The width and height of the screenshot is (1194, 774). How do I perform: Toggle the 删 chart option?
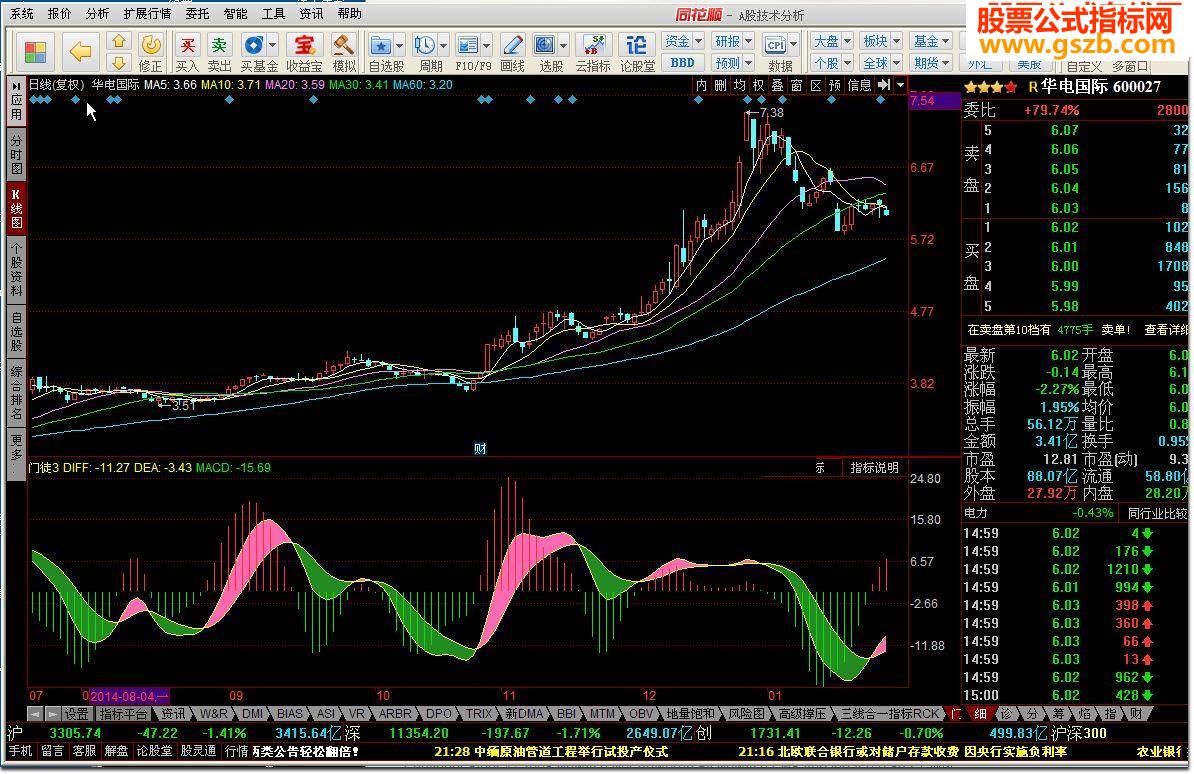[720, 85]
